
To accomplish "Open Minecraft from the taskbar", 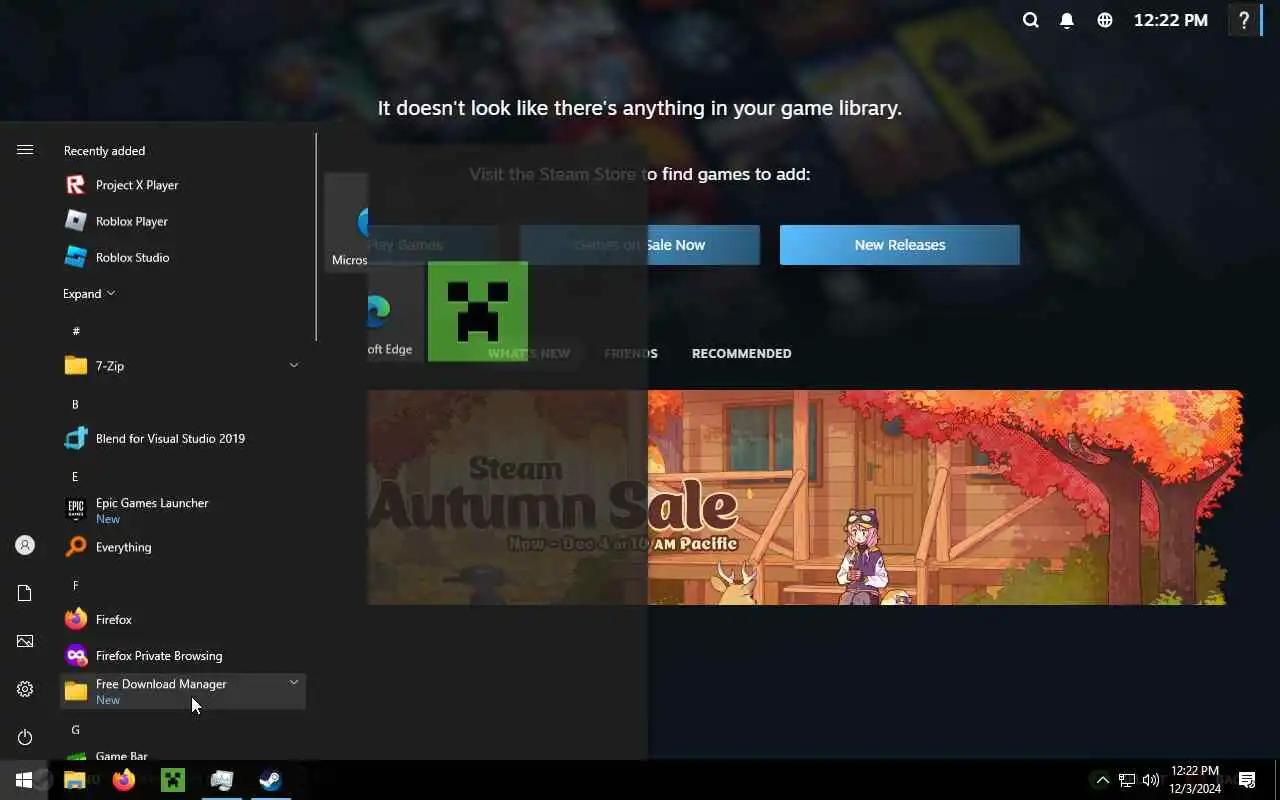I will (173, 780).
